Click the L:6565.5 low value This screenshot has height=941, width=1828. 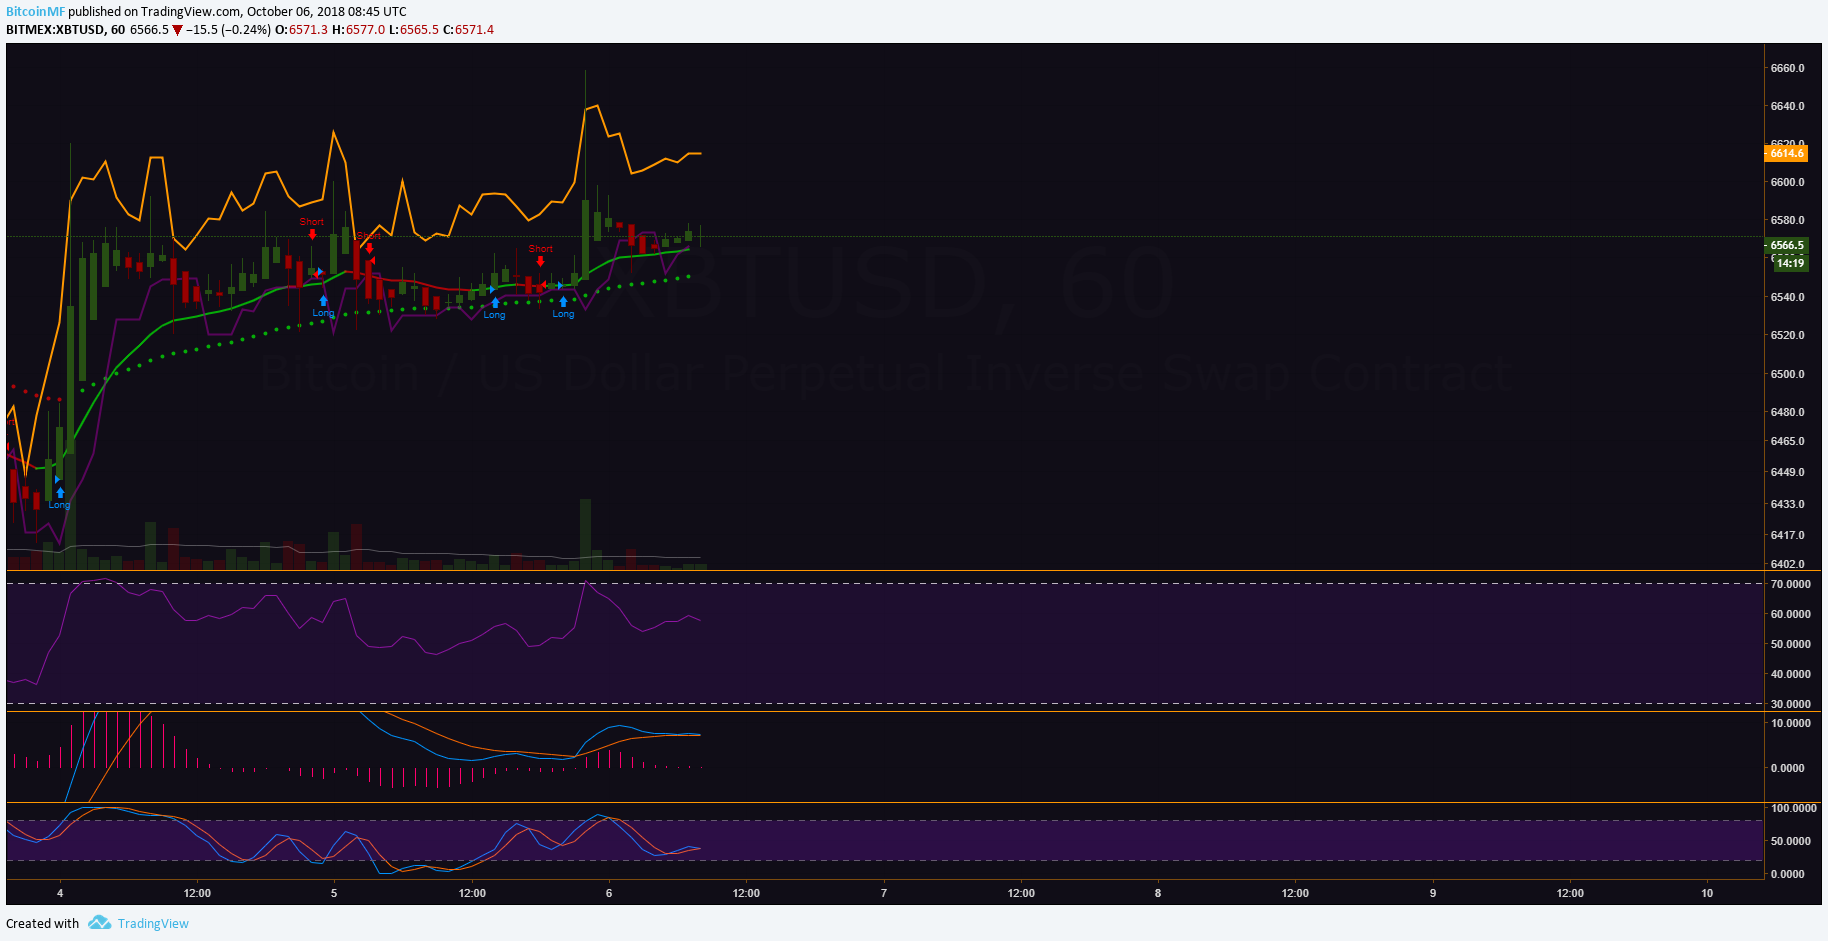point(413,30)
